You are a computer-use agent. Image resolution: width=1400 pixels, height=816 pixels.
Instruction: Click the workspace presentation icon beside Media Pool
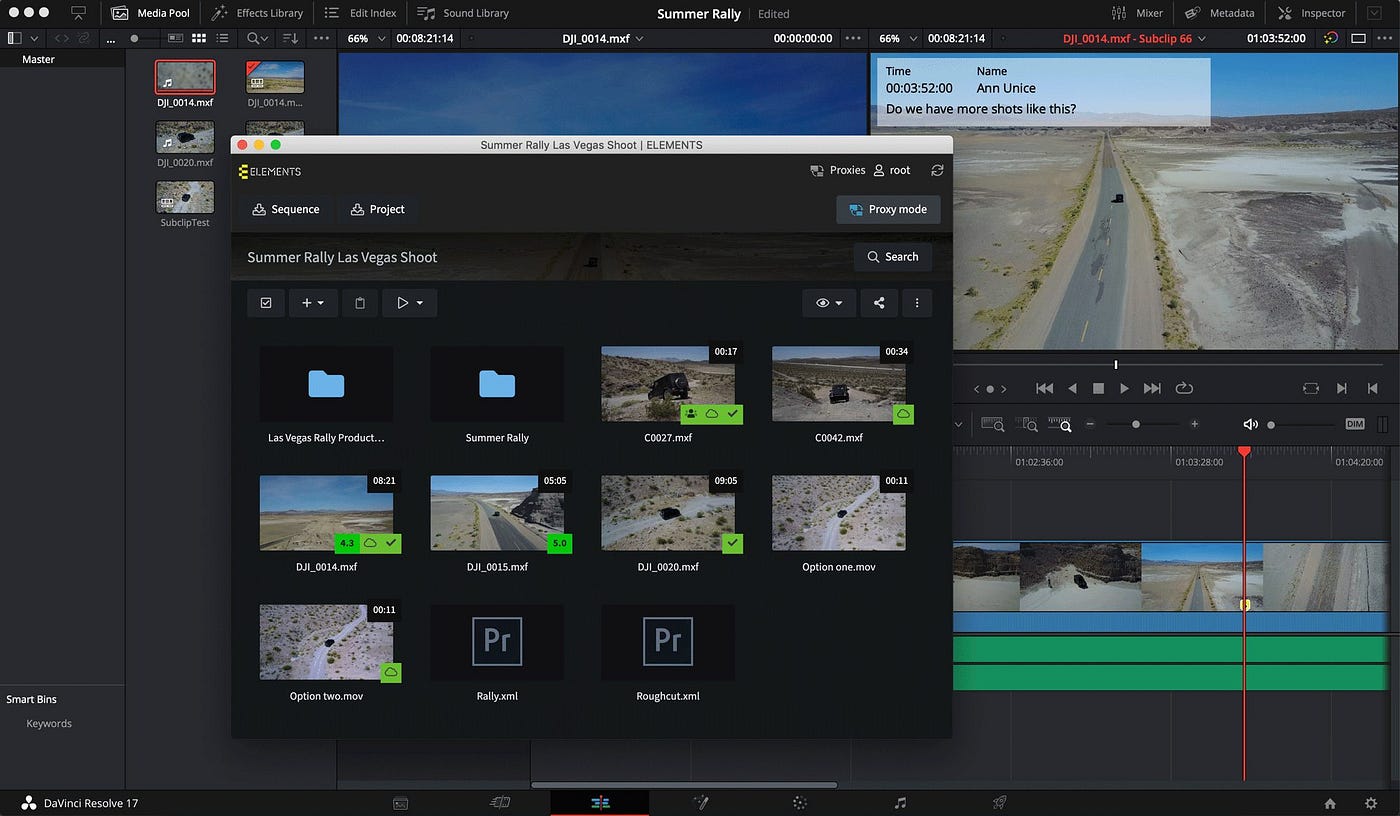(x=79, y=13)
